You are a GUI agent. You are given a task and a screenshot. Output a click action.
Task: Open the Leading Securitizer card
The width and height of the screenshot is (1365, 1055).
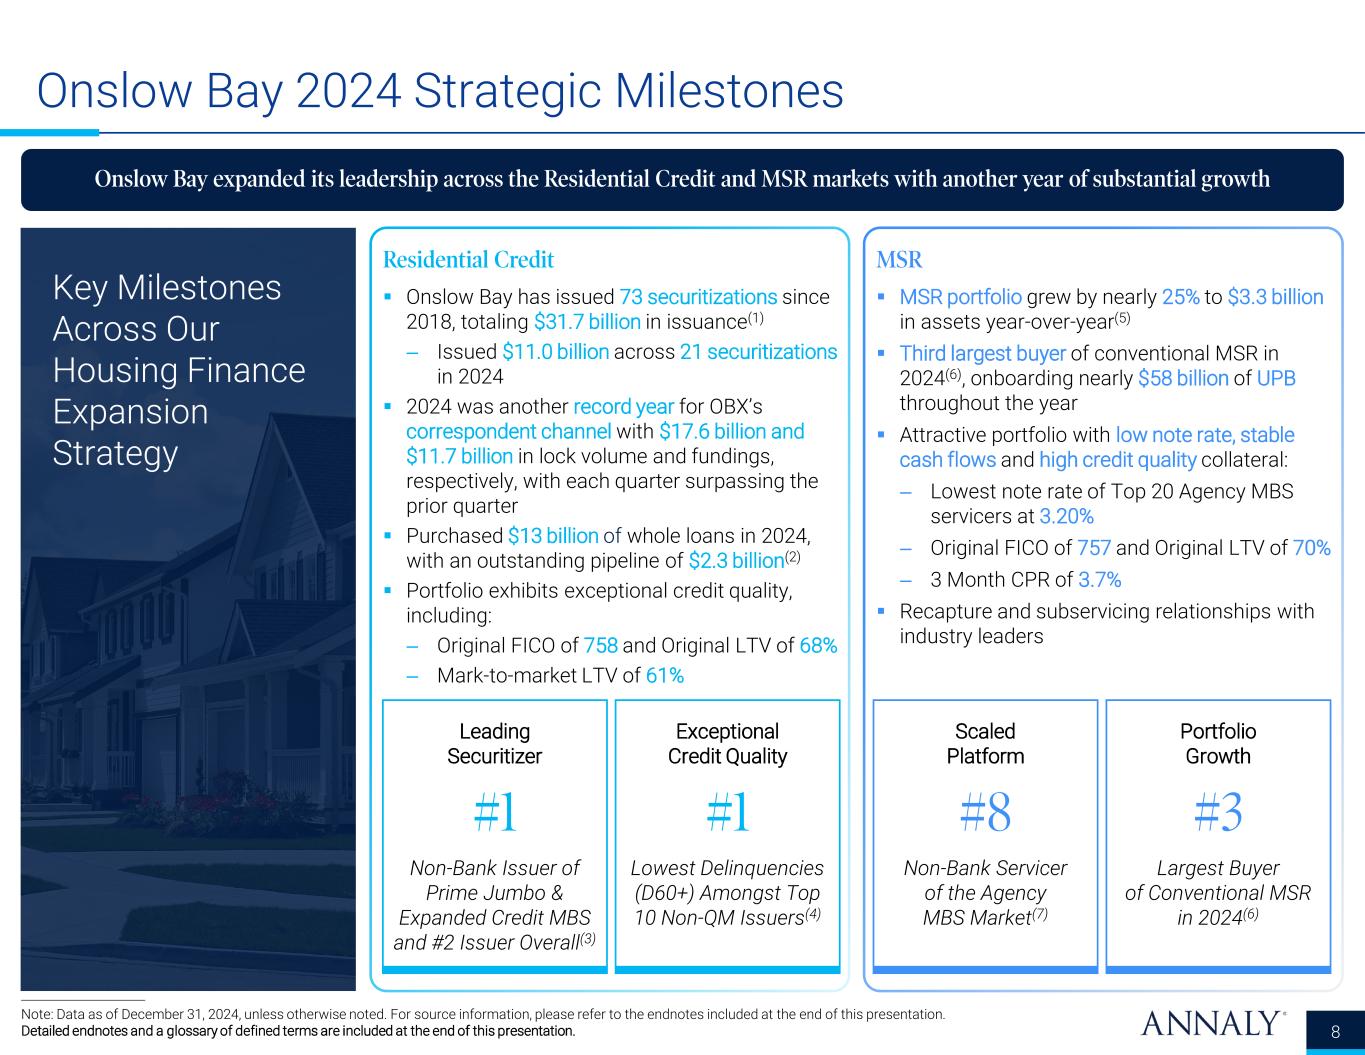(494, 835)
